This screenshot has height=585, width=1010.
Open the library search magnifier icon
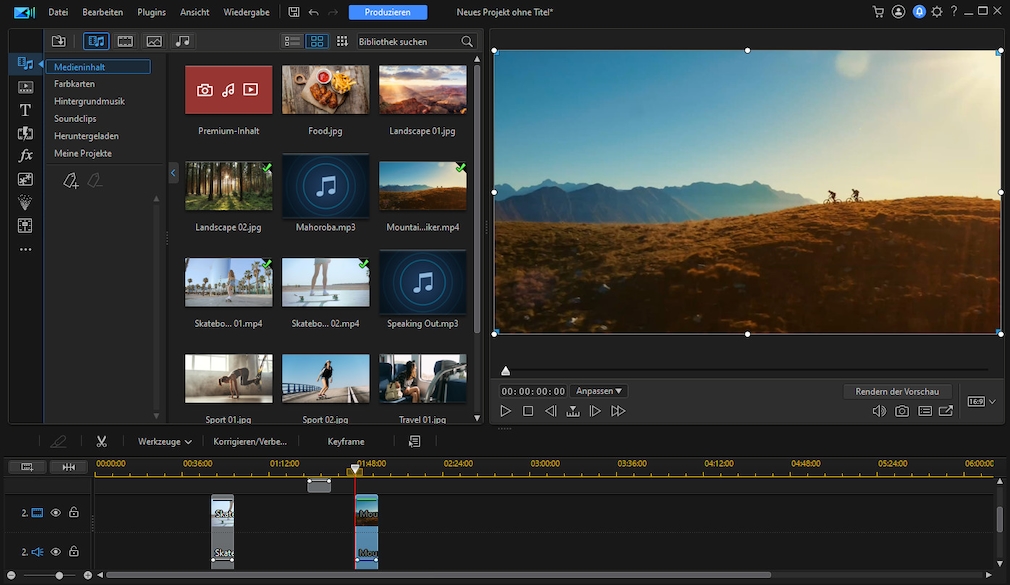pos(466,41)
